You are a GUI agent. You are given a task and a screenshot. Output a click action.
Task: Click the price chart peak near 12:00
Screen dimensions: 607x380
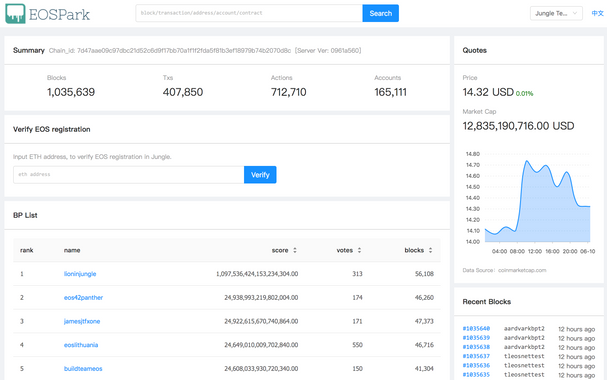click(527, 161)
